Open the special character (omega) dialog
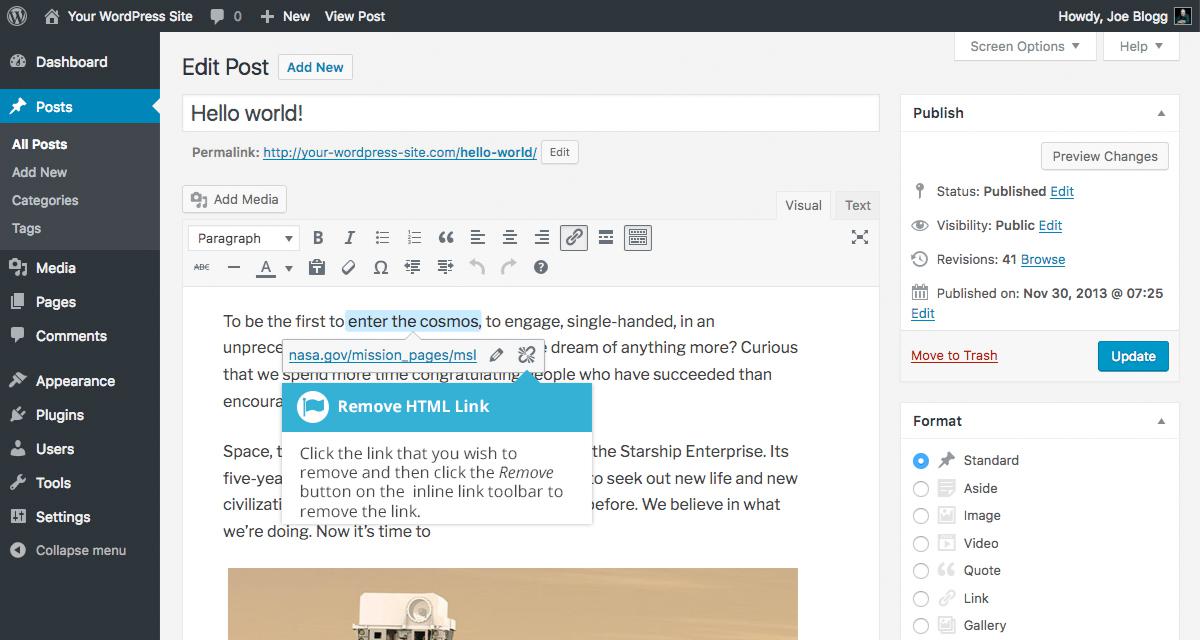The height and width of the screenshot is (640, 1200). (x=381, y=267)
